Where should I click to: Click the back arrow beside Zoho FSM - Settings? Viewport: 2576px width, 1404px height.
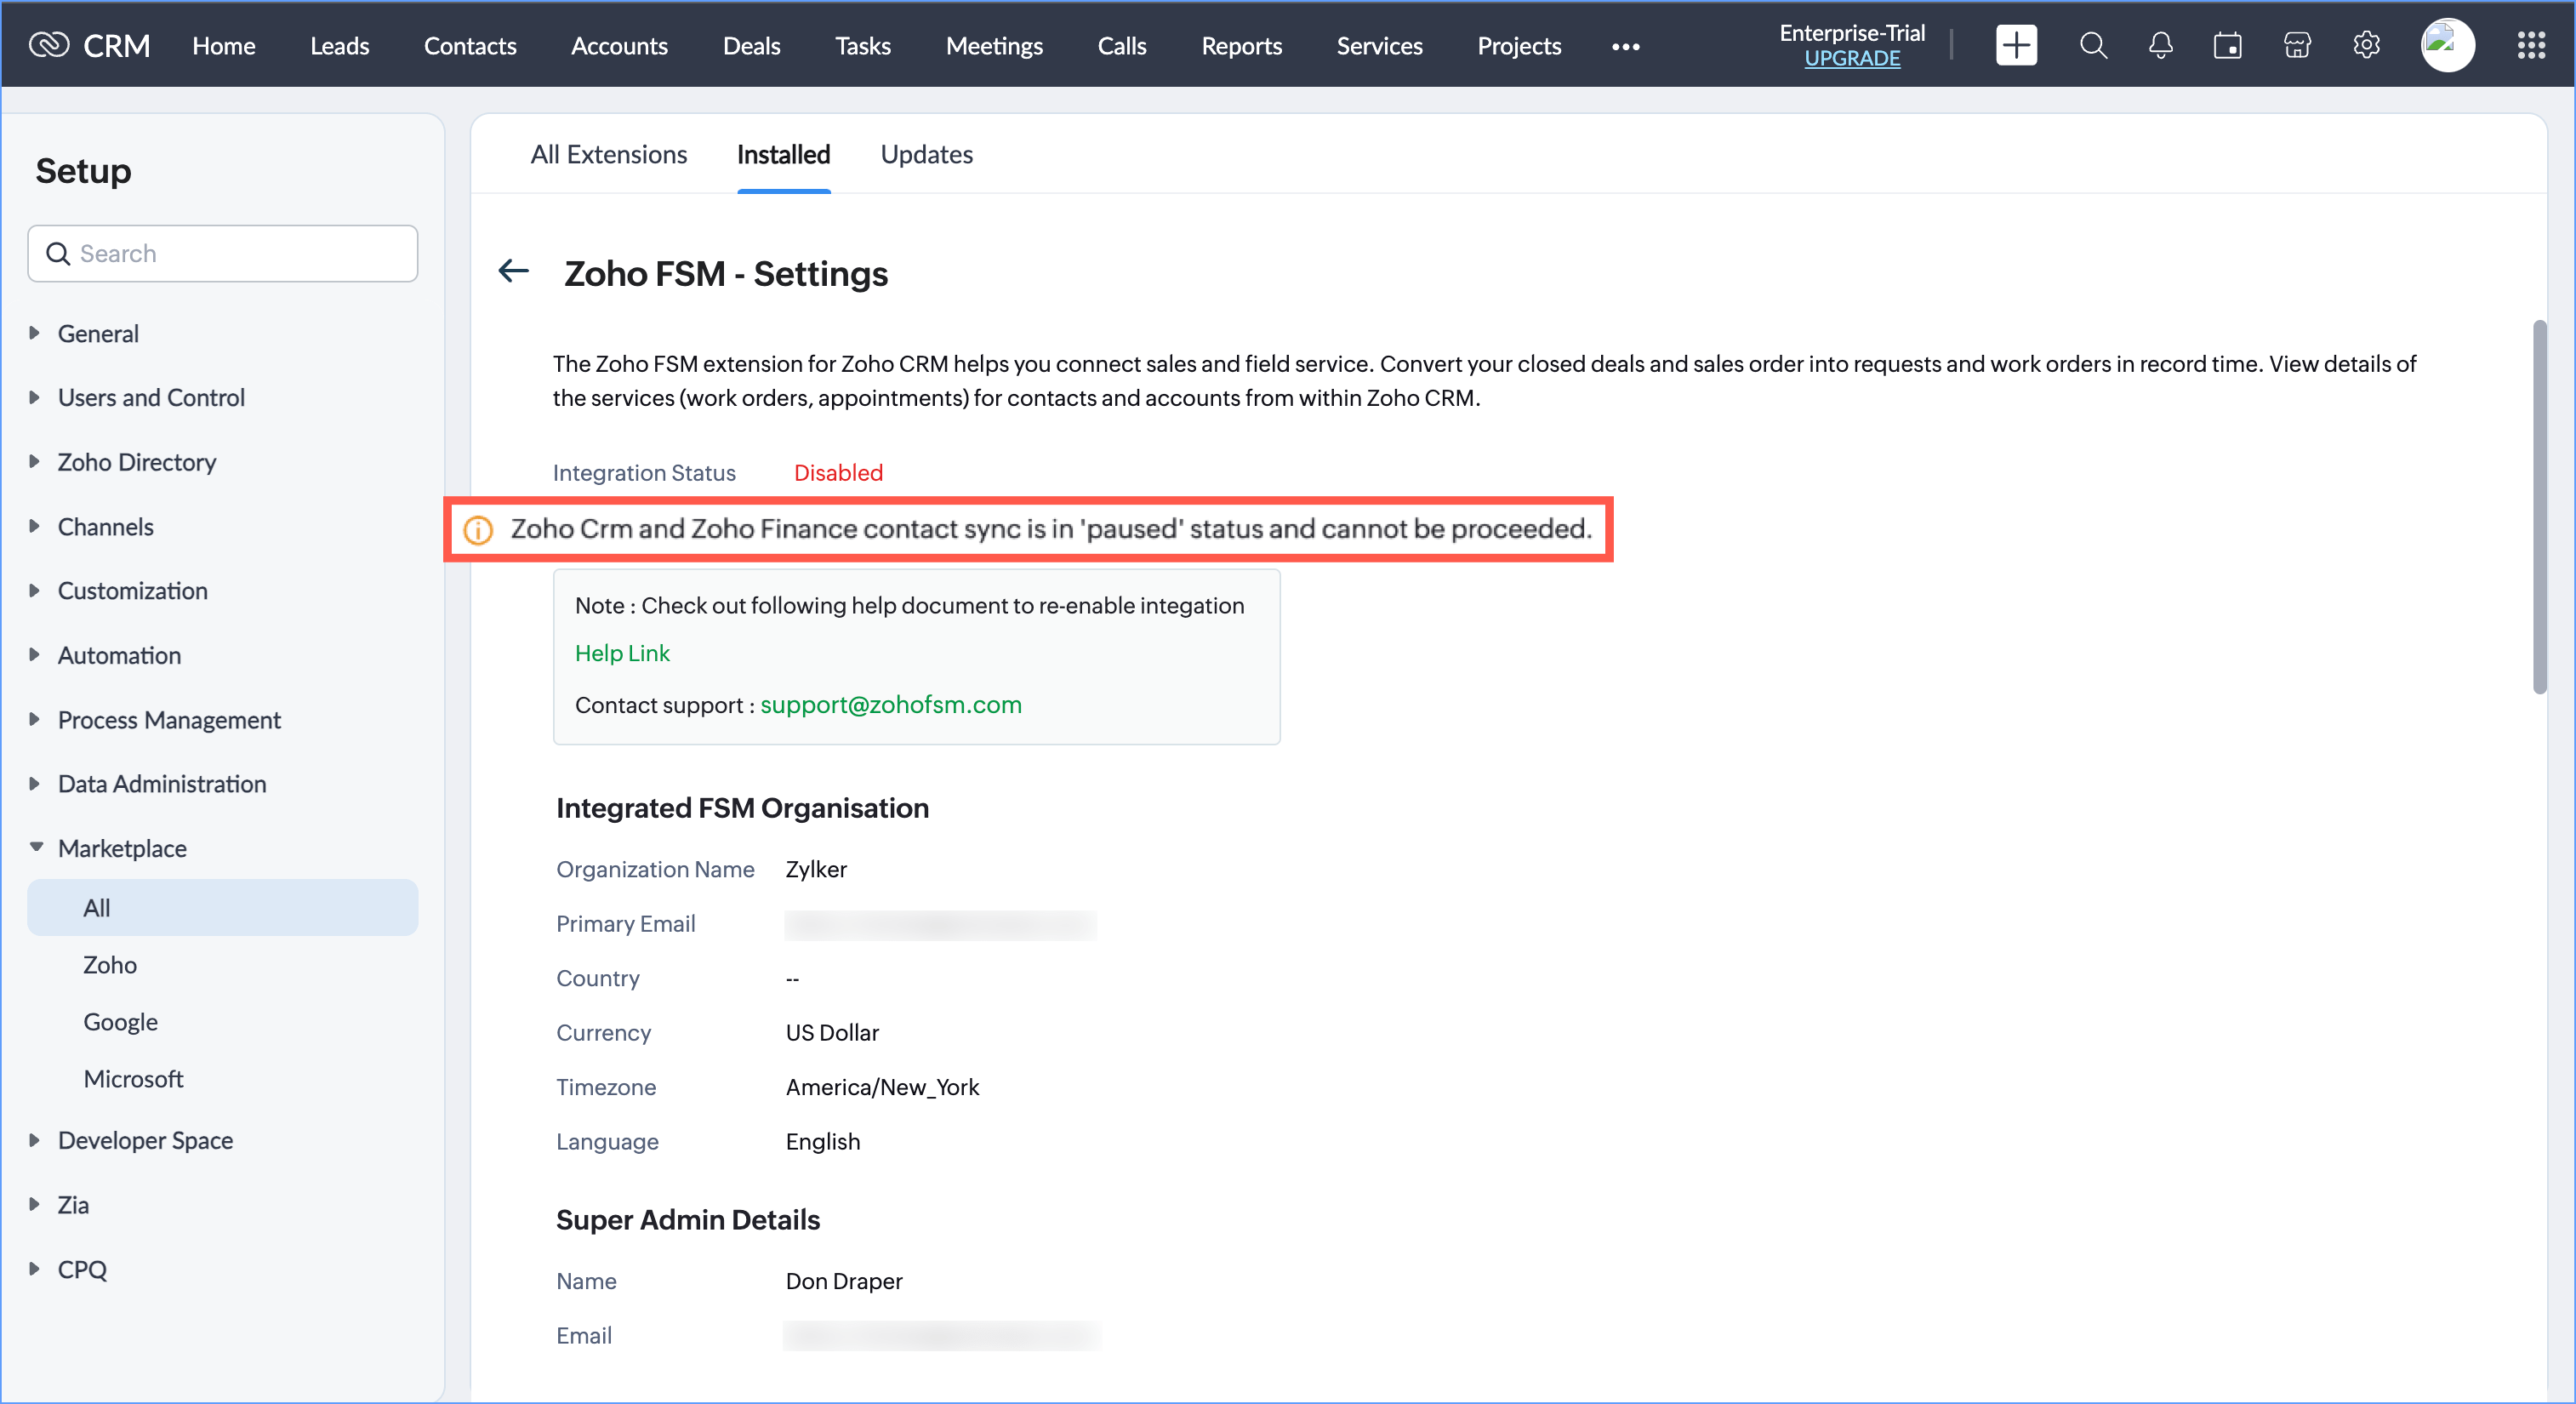pyautogui.click(x=514, y=271)
